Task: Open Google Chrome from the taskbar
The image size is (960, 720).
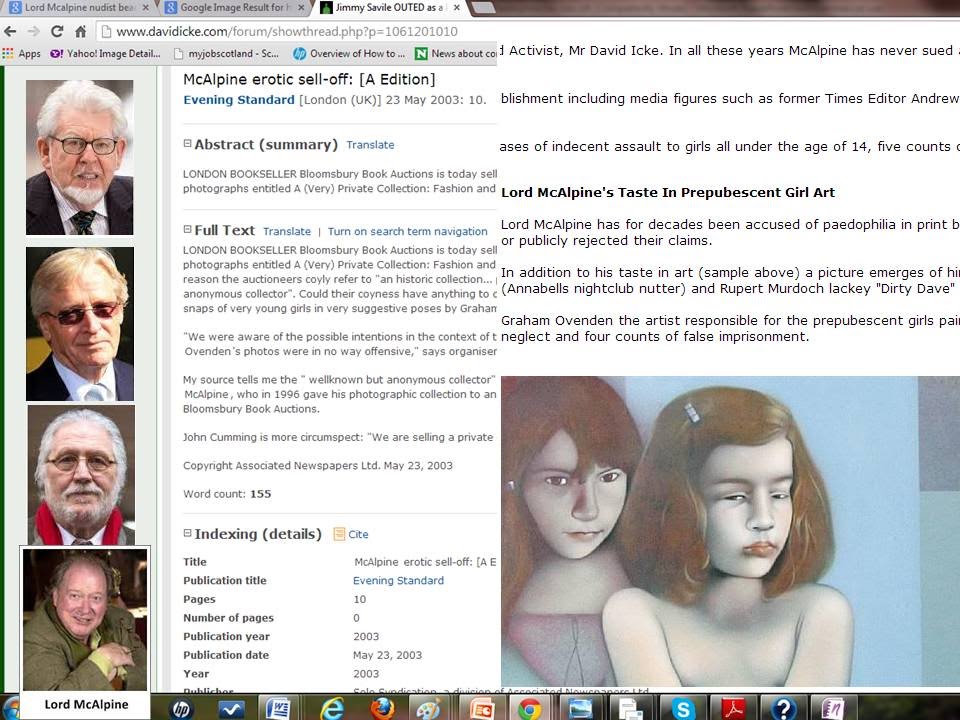Action: [x=529, y=708]
